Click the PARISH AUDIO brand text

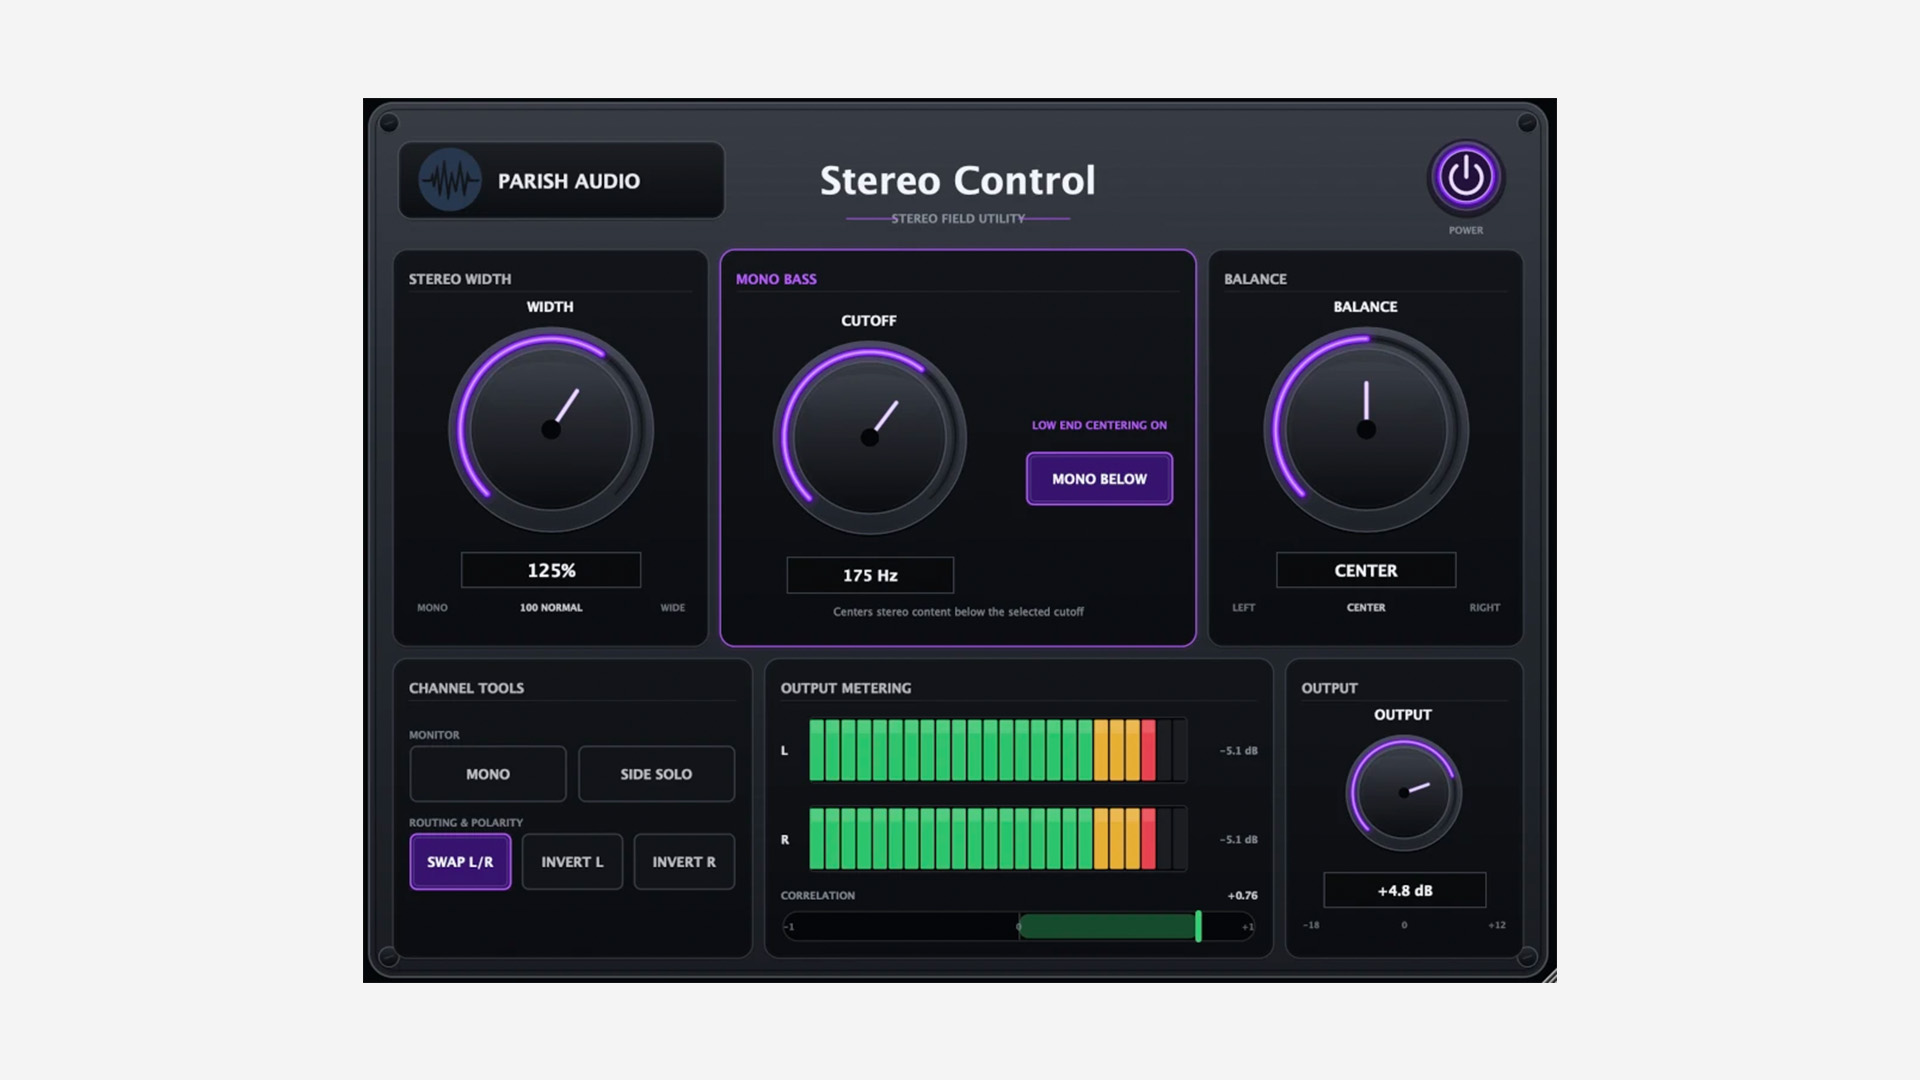click(569, 181)
